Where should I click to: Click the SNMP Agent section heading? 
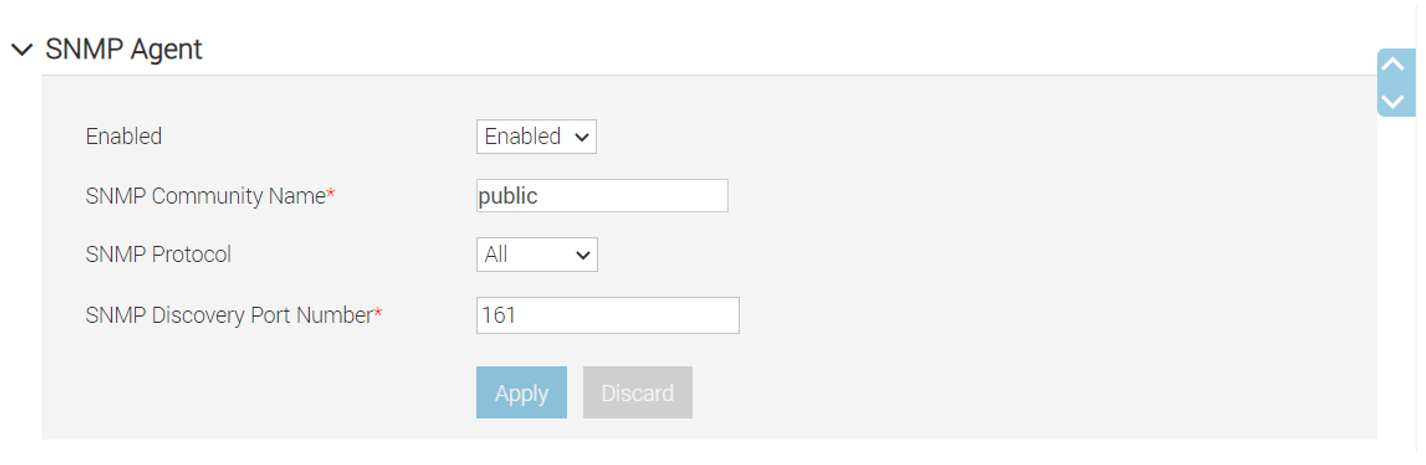(124, 50)
